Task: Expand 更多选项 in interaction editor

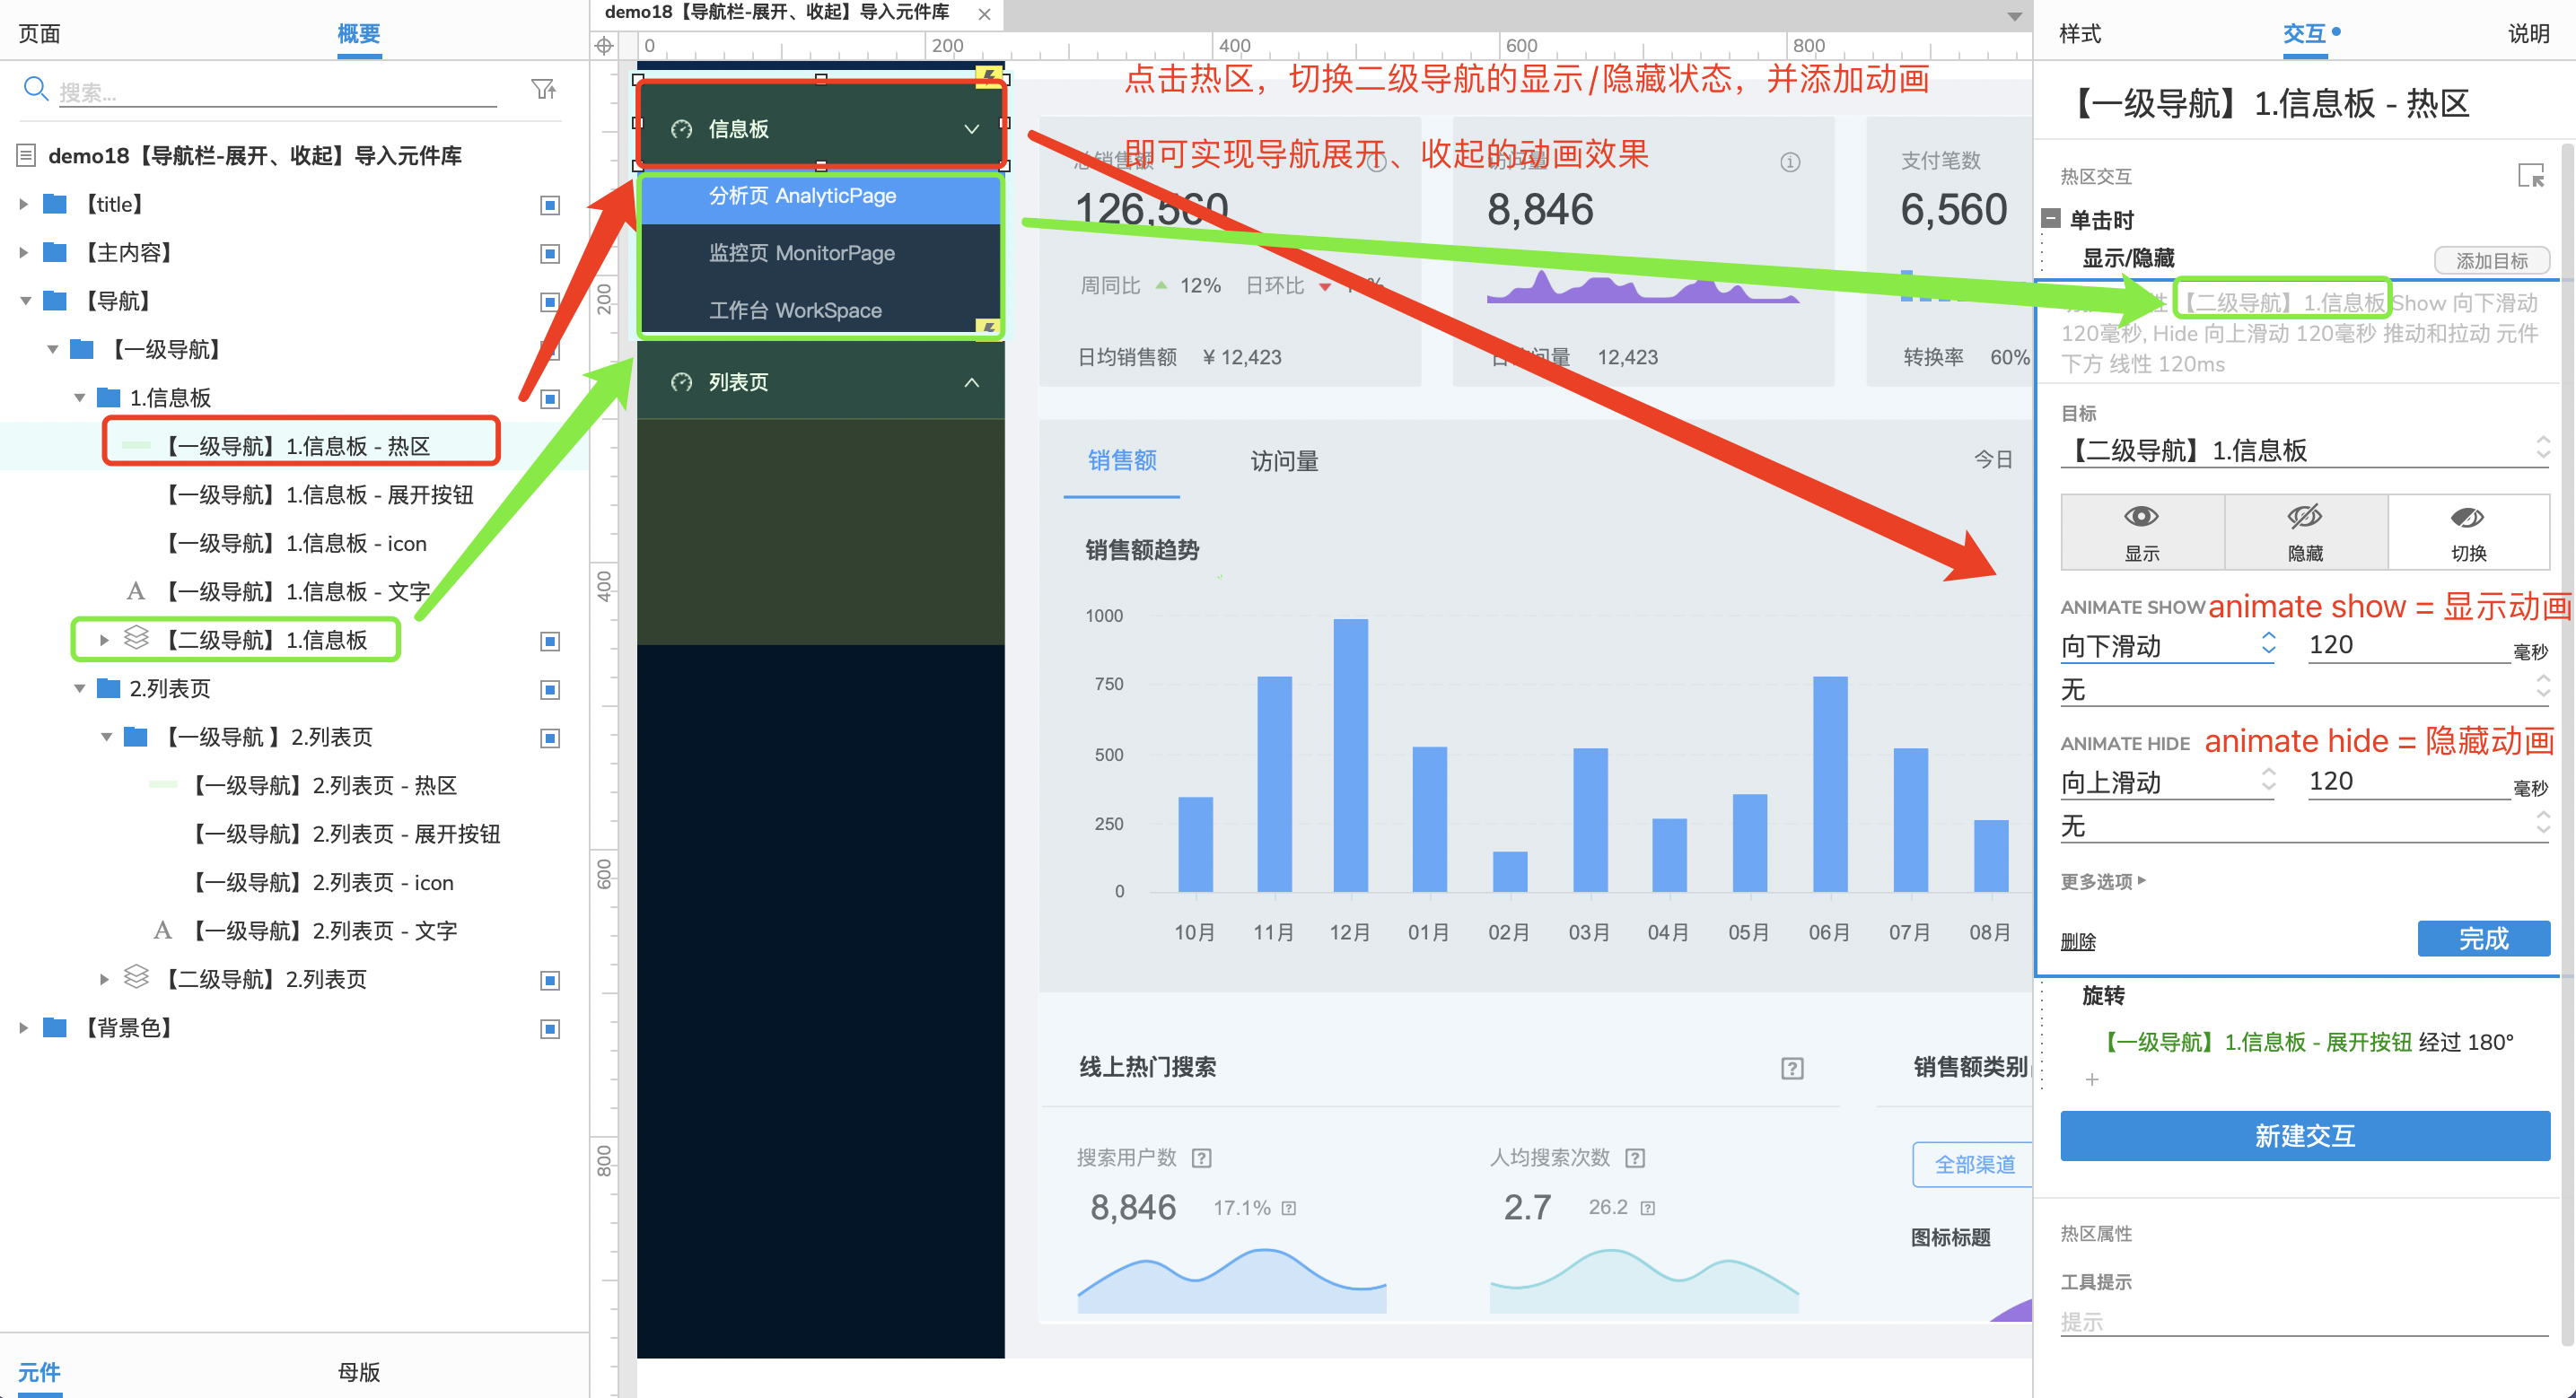Action: [2103, 881]
